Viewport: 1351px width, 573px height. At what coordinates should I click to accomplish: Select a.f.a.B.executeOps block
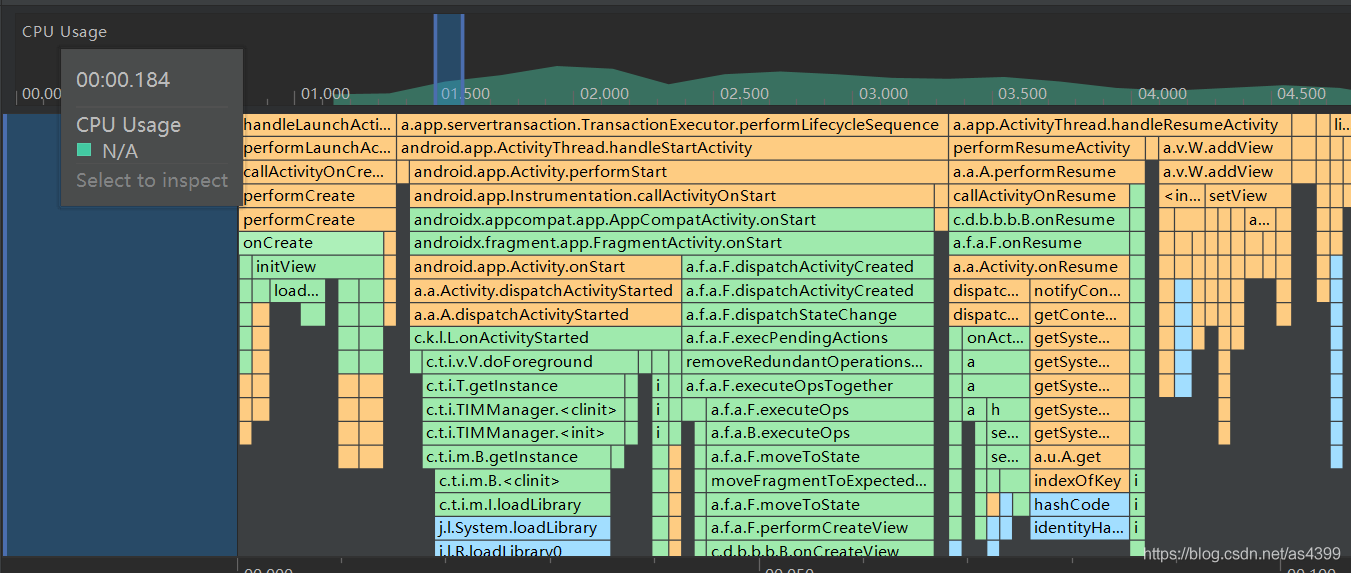820,433
